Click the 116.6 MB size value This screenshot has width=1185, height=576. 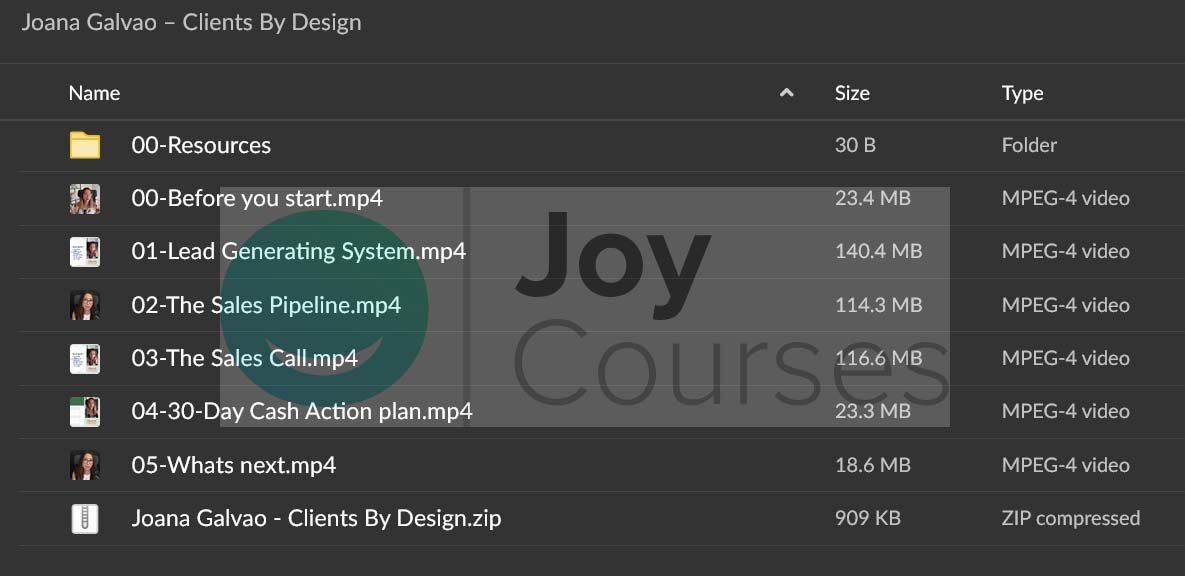pos(878,358)
